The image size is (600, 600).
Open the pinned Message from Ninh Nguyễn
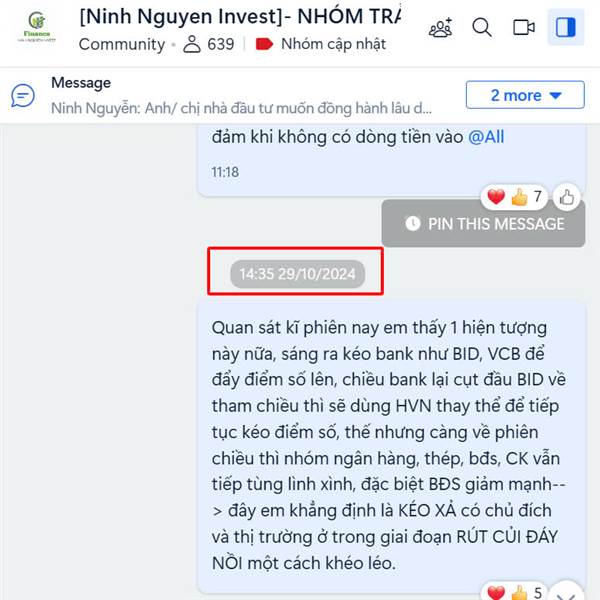tap(241, 96)
